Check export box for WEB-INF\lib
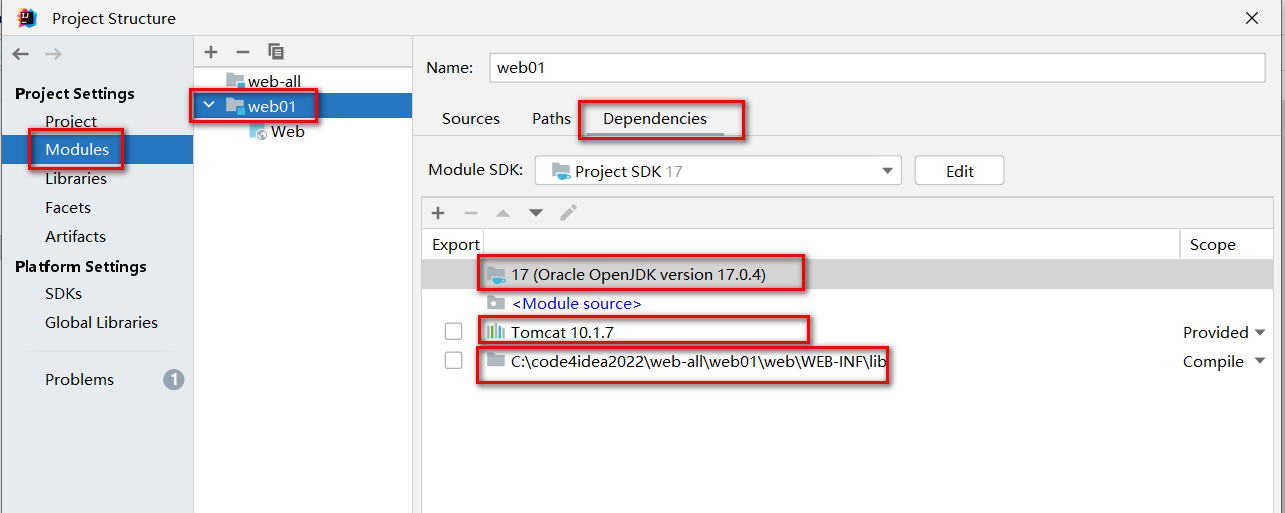The image size is (1285, 513). coord(454,361)
